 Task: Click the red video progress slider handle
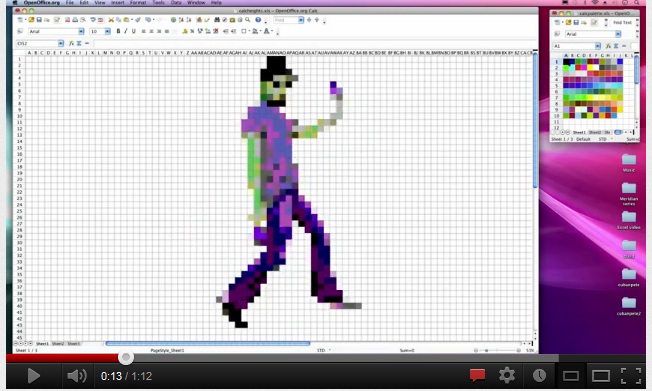point(126,357)
